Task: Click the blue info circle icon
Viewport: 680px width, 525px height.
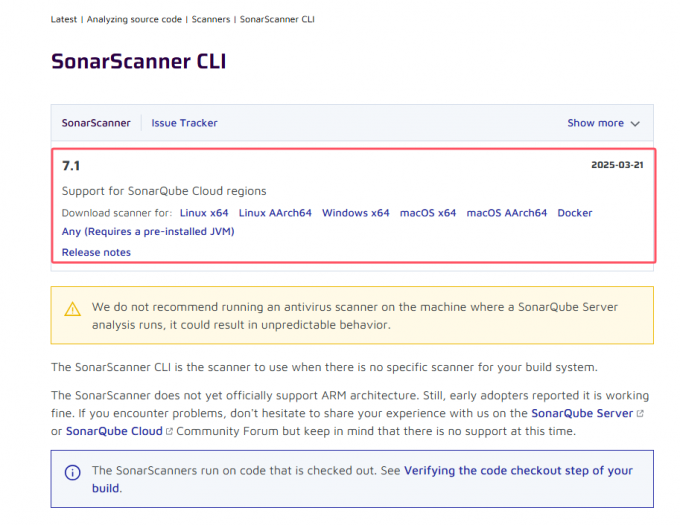Action: [72, 472]
